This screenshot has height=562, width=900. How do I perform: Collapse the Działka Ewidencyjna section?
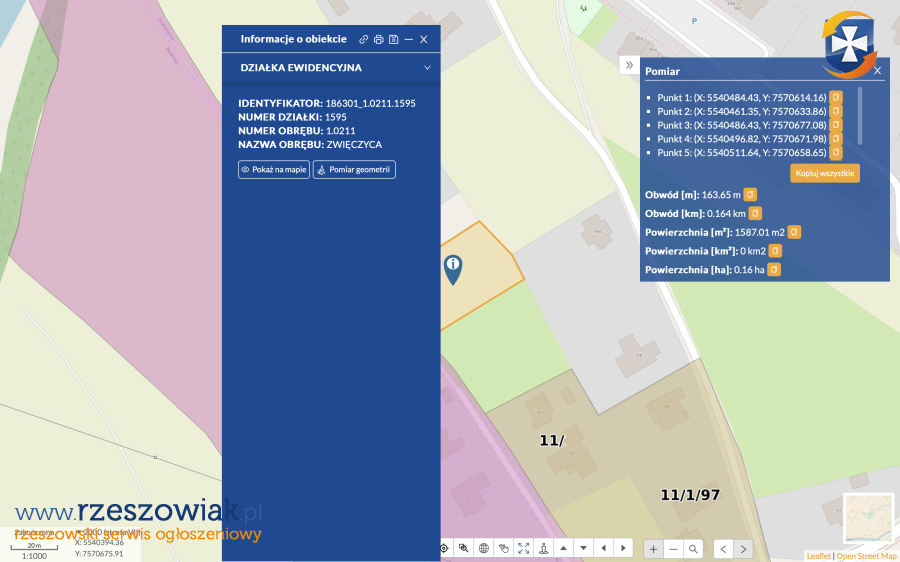pos(427,68)
